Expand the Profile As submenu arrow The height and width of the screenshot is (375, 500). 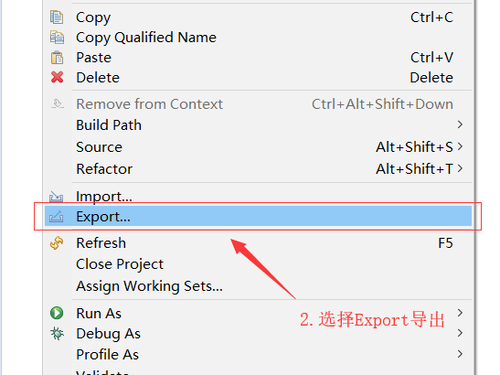460,354
